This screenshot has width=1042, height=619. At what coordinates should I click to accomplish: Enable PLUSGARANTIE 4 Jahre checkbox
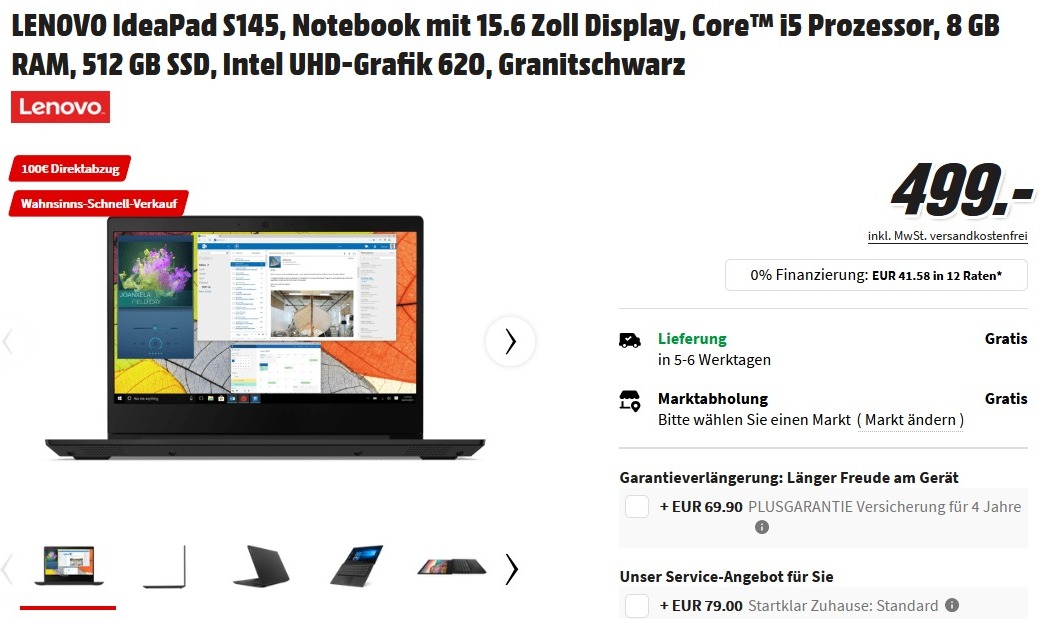click(637, 507)
